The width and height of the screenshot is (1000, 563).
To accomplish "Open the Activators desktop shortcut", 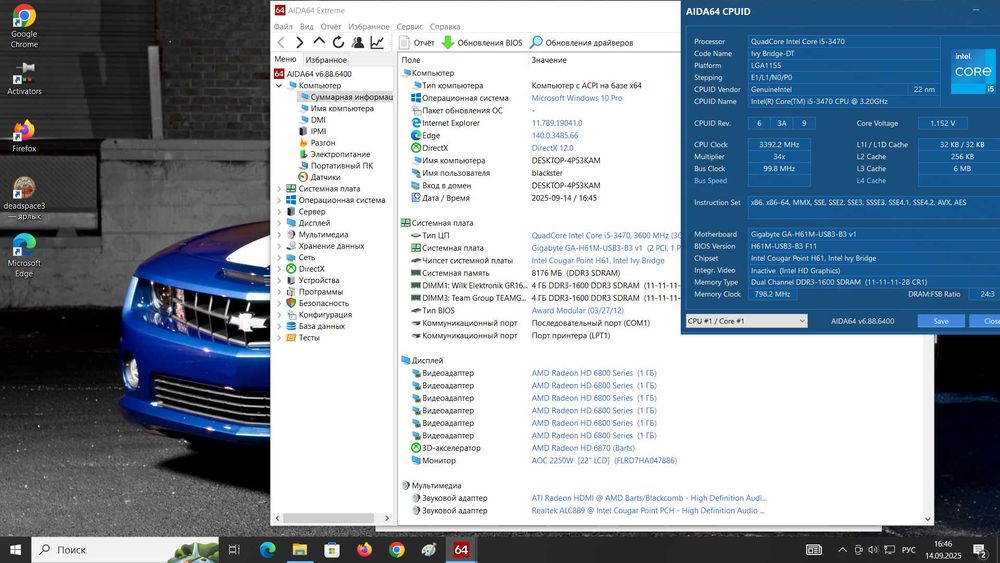I will pos(24,78).
